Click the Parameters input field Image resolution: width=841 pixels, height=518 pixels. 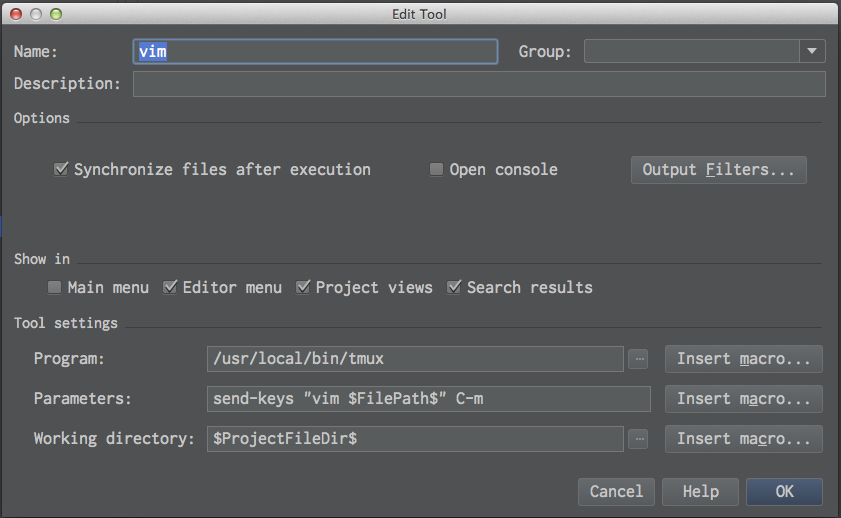[x=428, y=399]
